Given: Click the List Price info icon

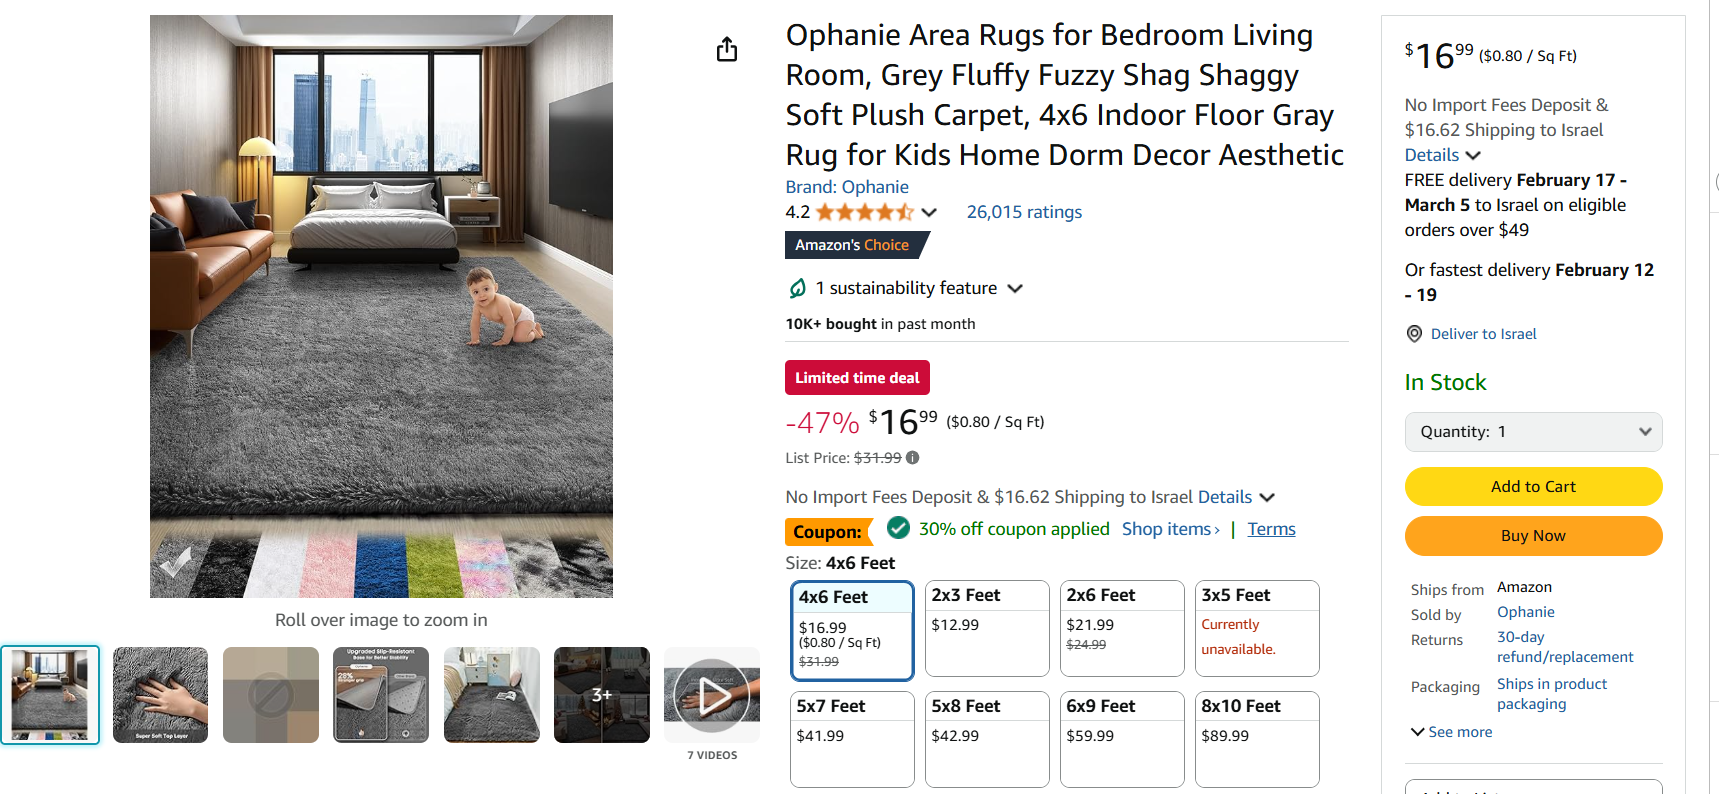Looking at the screenshot, I should (913, 458).
